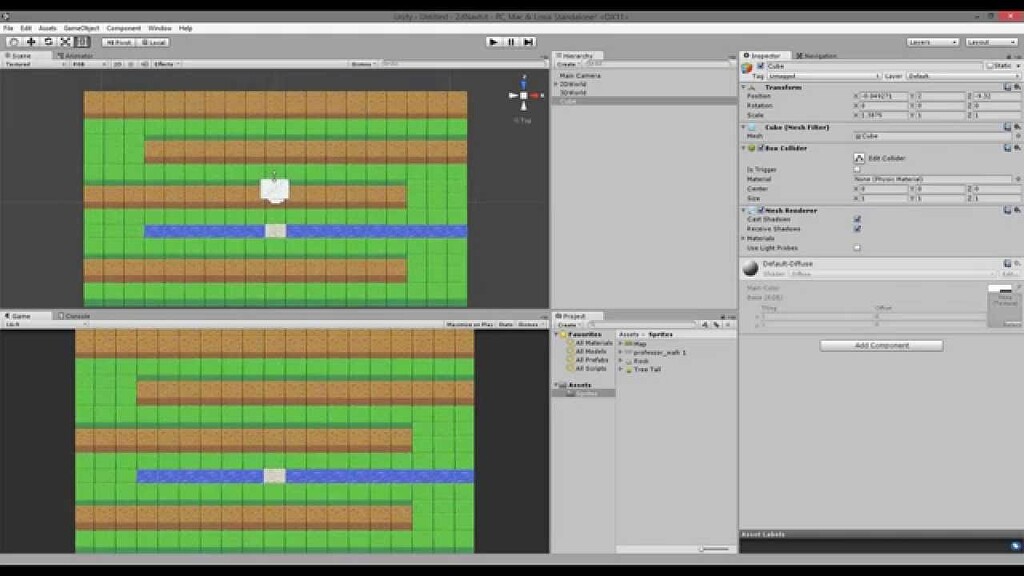Switch pivot mode using the Pivot toggle
This screenshot has width=1024, height=576.
(x=117, y=42)
